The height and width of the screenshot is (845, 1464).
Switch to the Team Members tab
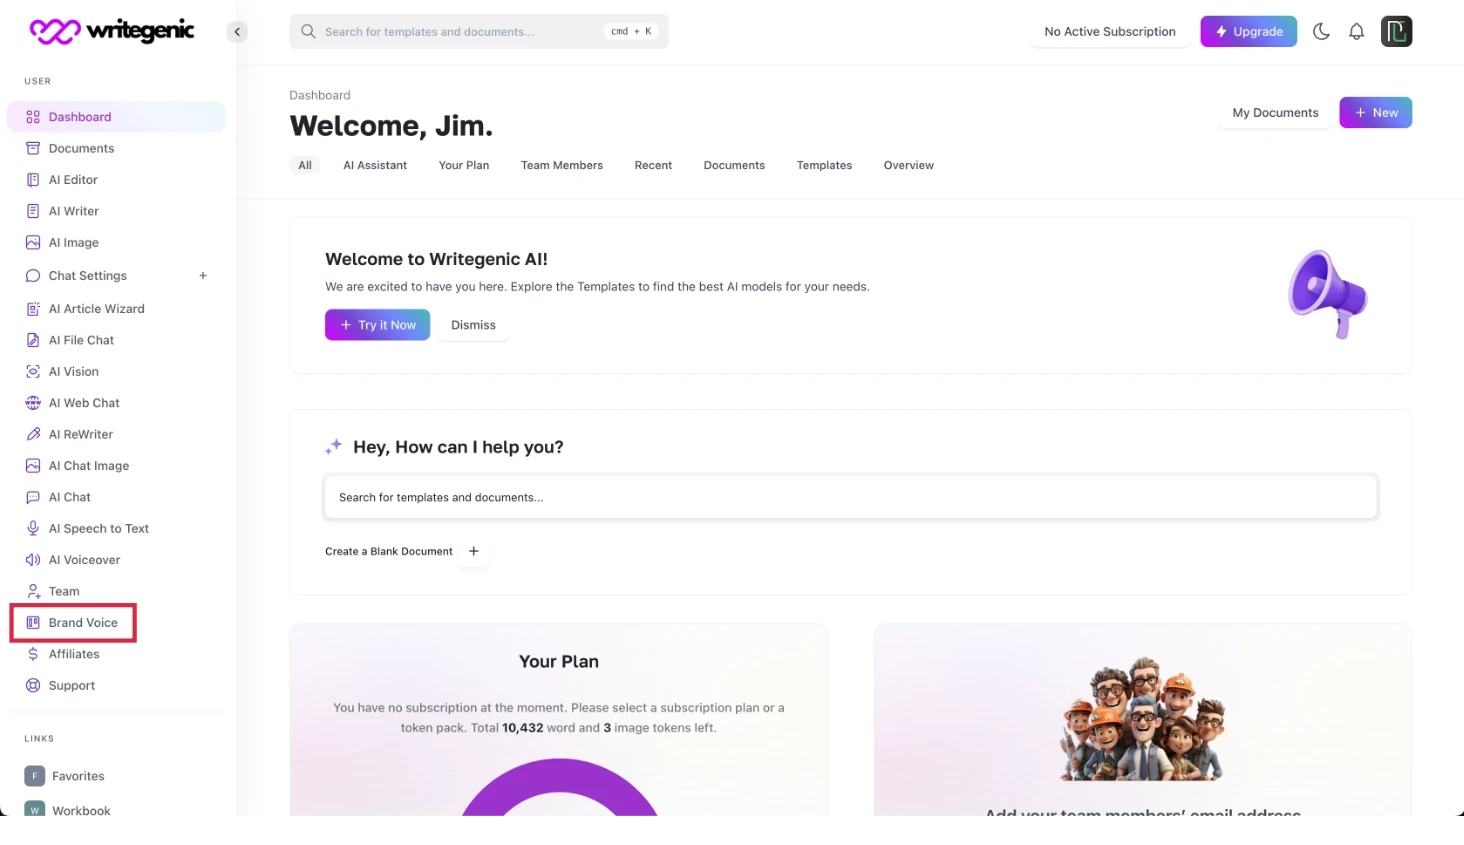pyautogui.click(x=561, y=166)
